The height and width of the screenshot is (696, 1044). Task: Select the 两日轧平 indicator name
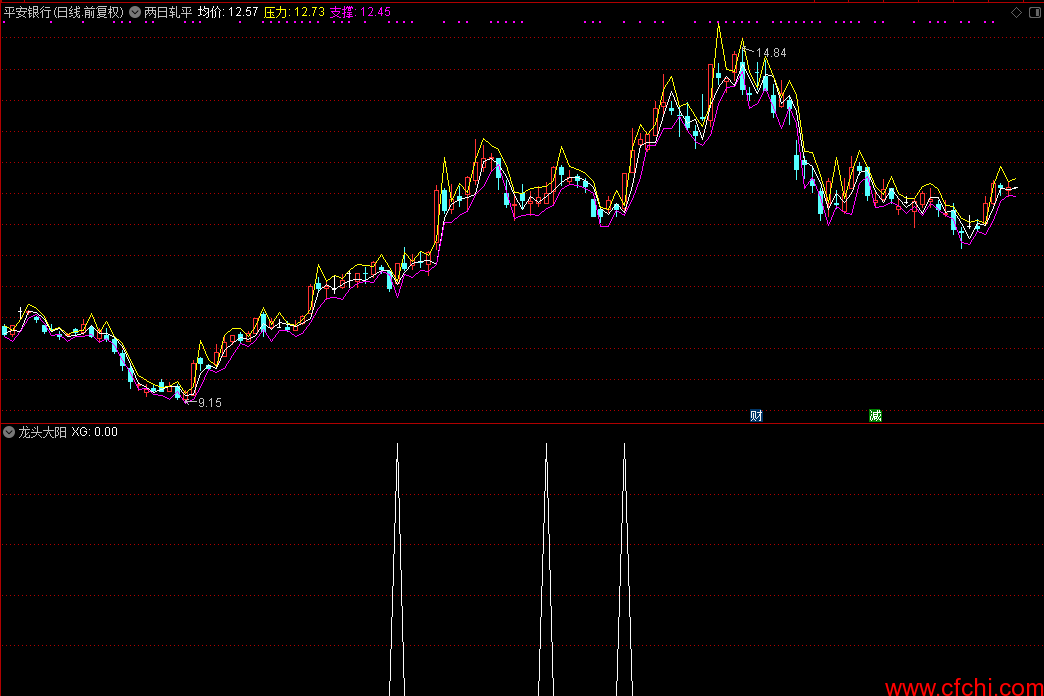pyautogui.click(x=168, y=12)
